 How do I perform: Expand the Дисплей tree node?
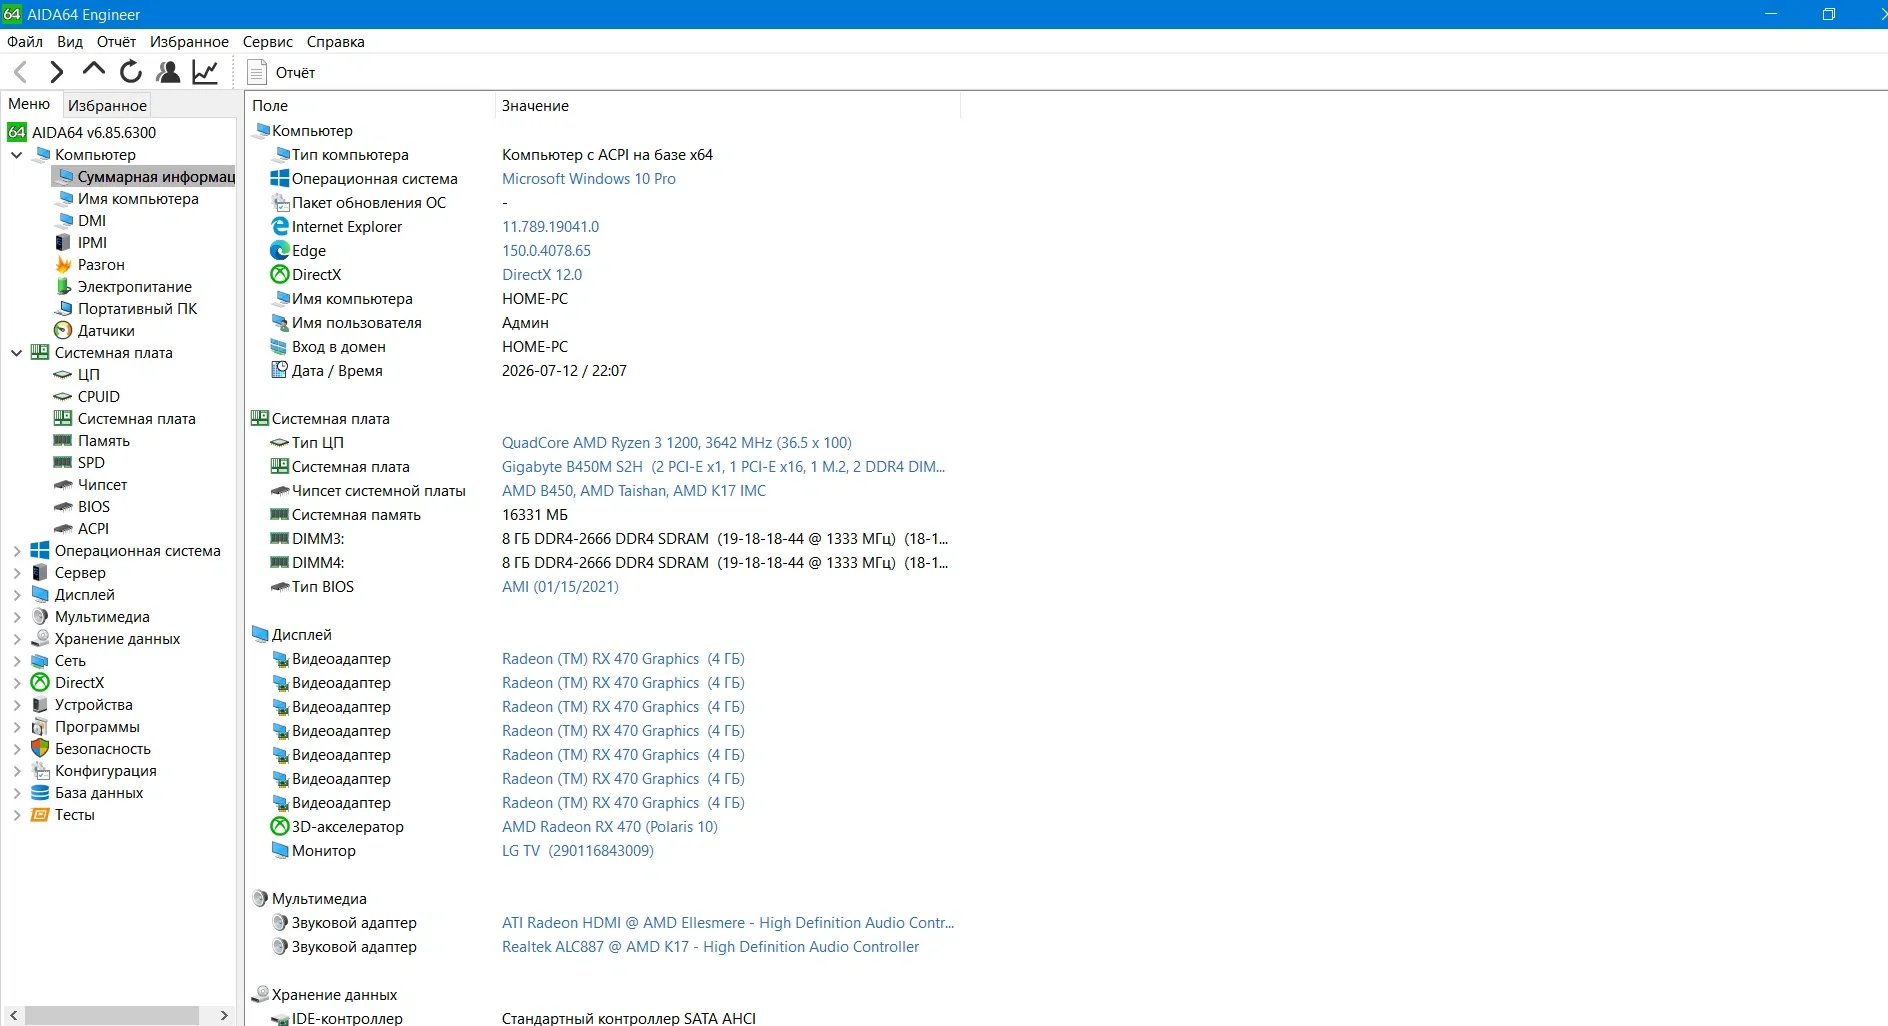click(x=17, y=595)
